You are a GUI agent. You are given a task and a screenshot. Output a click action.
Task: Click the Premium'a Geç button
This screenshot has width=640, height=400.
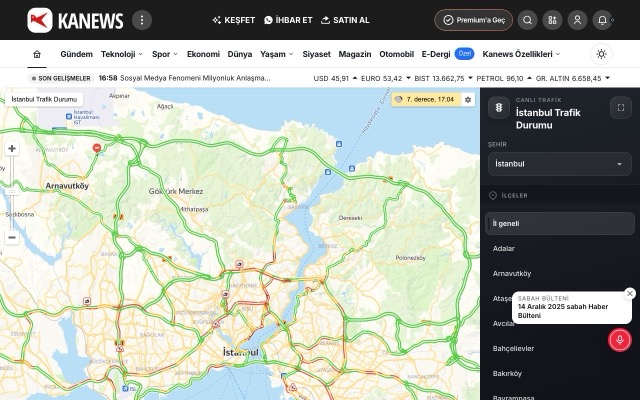(473, 20)
